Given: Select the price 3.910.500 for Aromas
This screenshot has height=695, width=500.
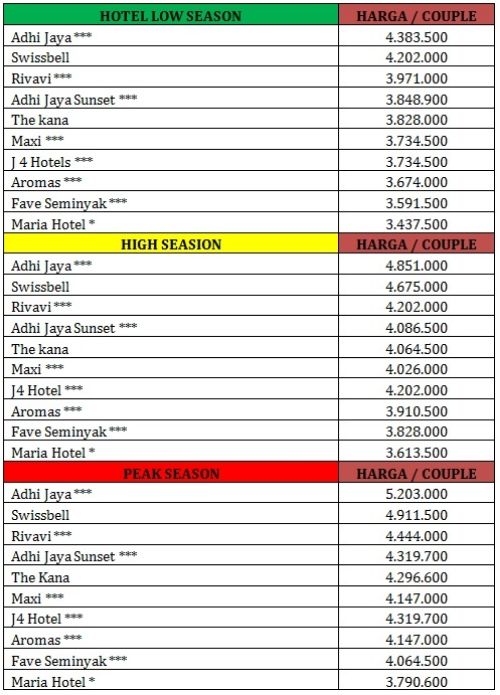Looking at the screenshot, I should [x=416, y=411].
